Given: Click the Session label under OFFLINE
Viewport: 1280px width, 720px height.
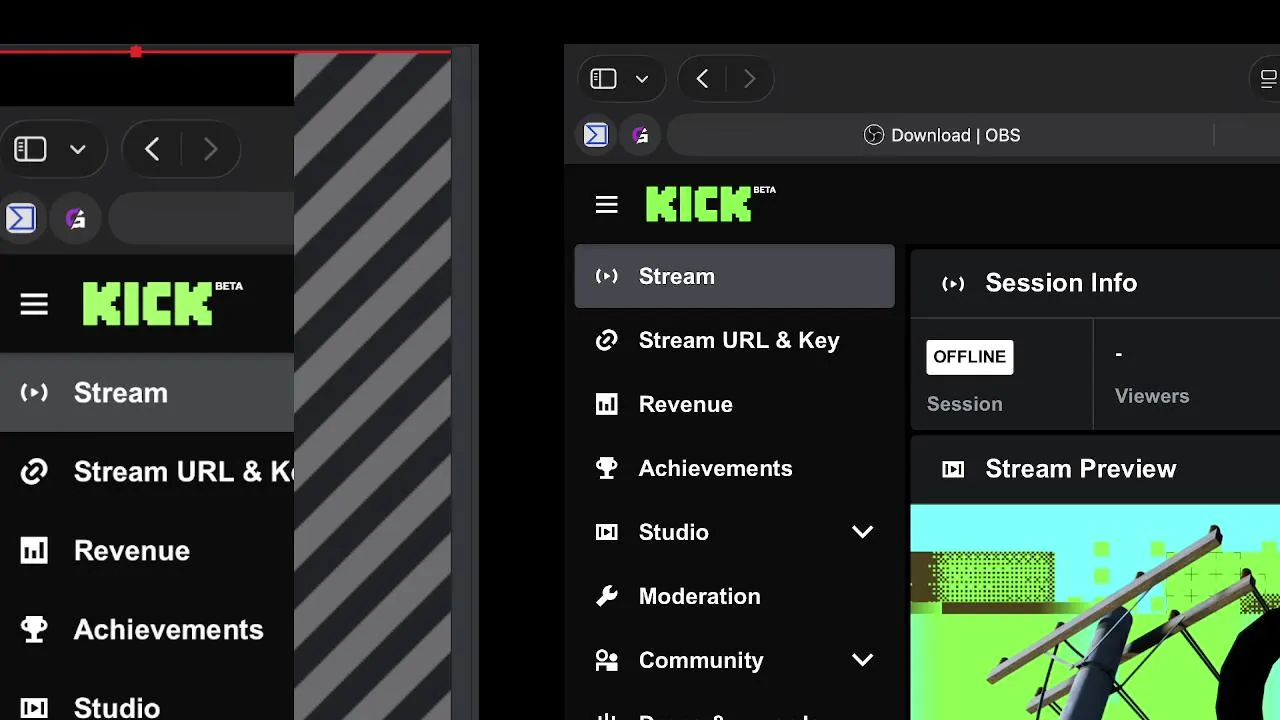Looking at the screenshot, I should [x=964, y=404].
